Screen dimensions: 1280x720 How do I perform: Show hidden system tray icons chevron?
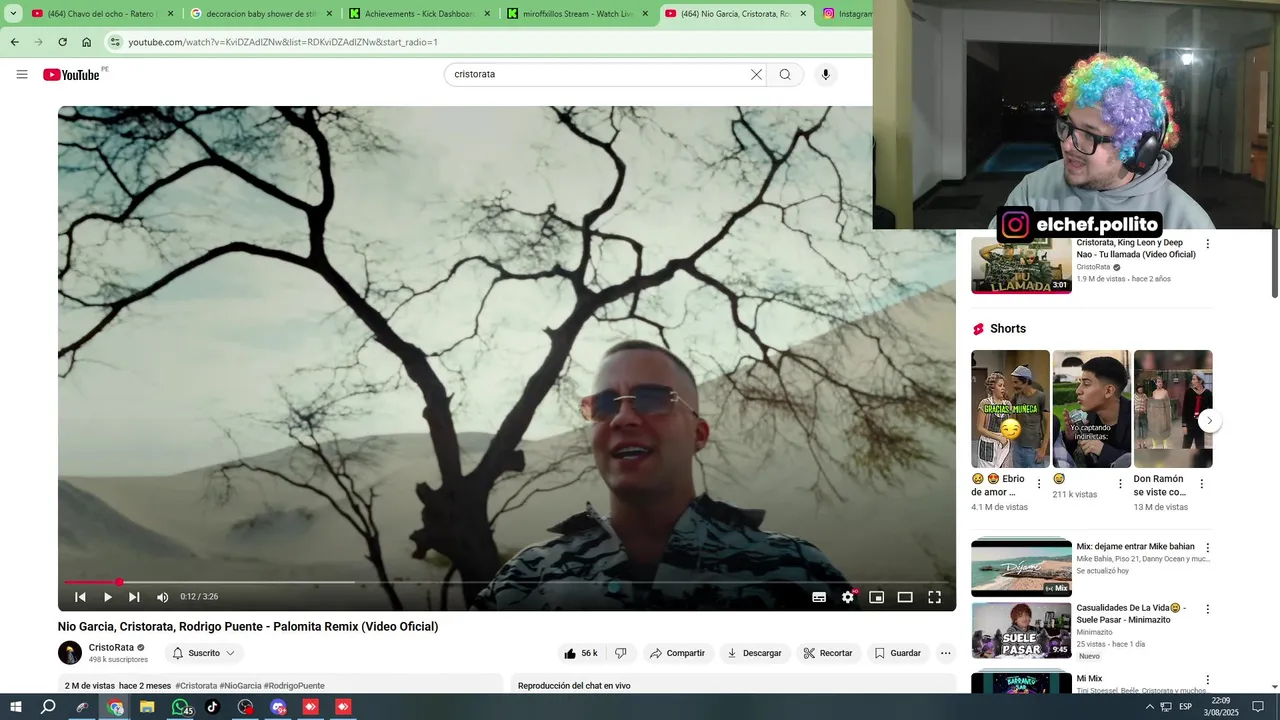1149,707
